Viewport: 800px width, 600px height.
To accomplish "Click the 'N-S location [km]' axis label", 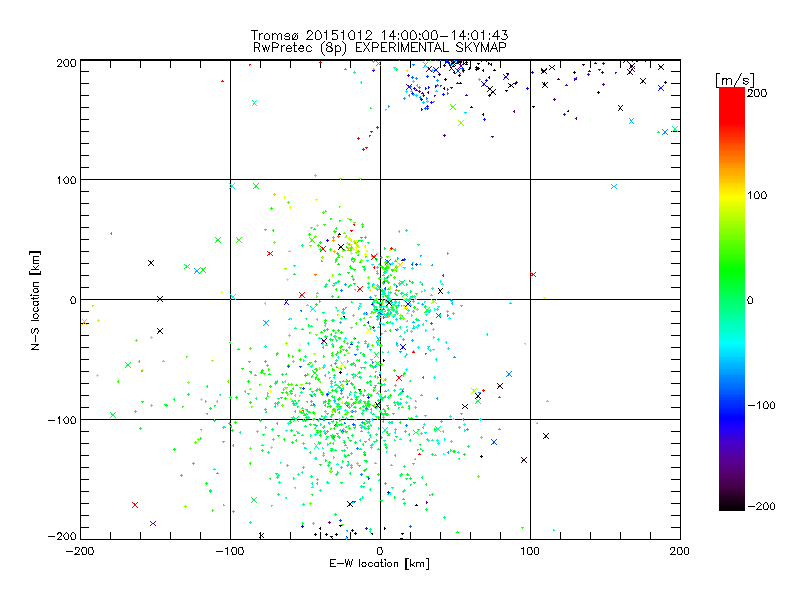I will click(x=35, y=300).
